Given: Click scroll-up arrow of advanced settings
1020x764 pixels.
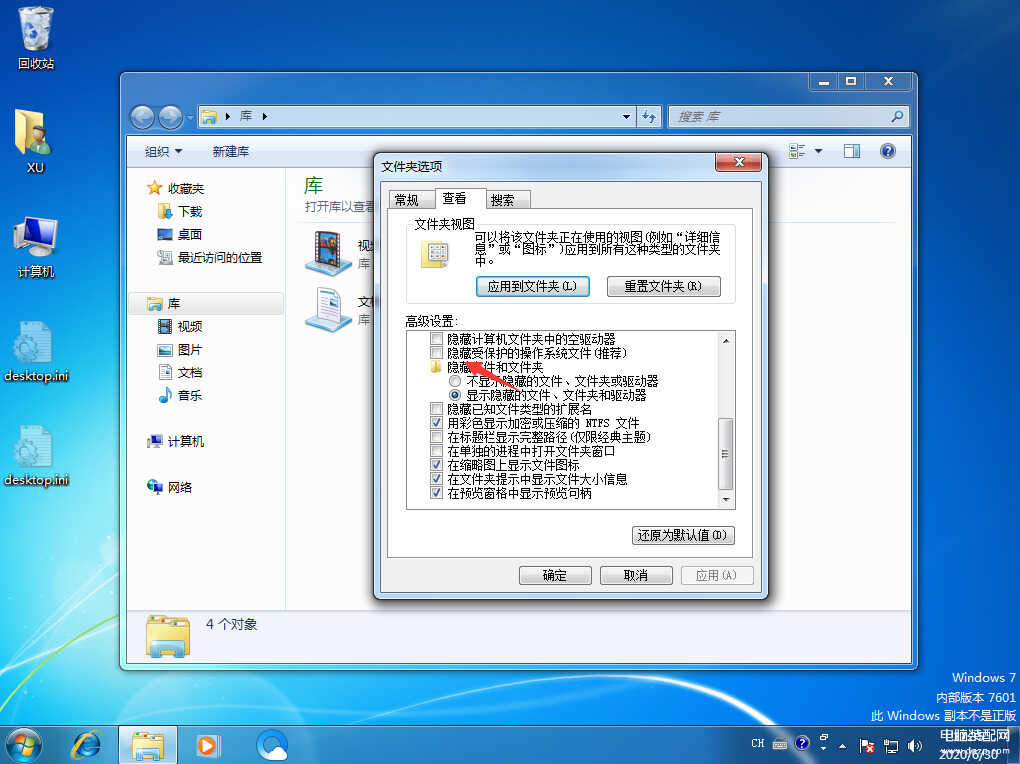Looking at the screenshot, I should coord(726,340).
